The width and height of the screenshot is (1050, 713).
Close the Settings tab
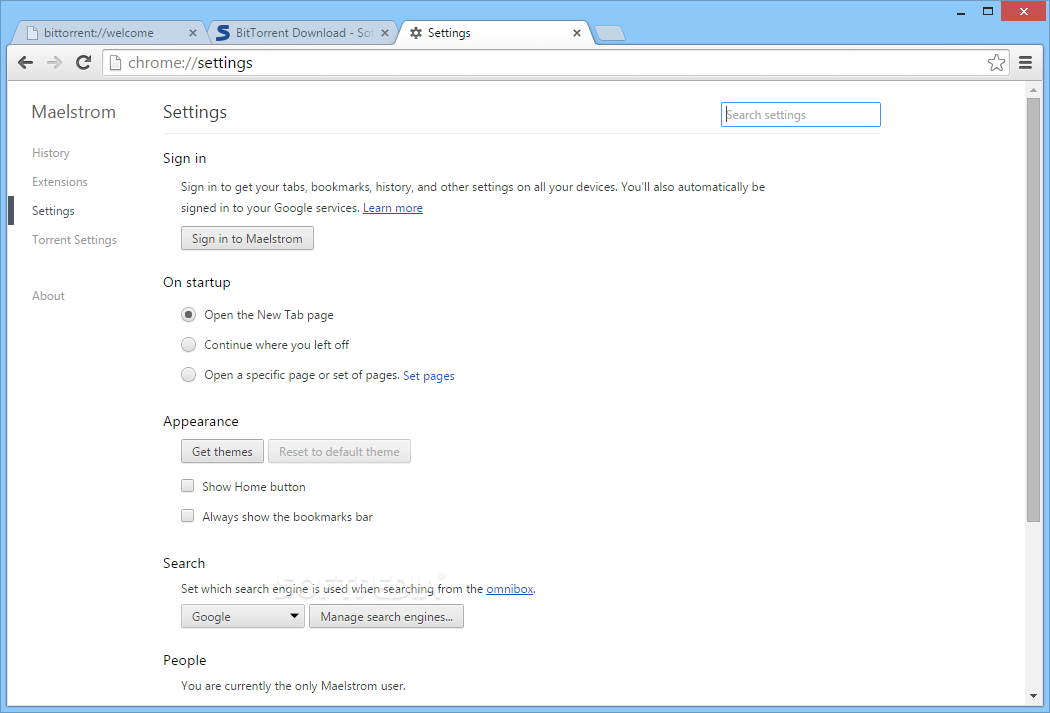(577, 33)
